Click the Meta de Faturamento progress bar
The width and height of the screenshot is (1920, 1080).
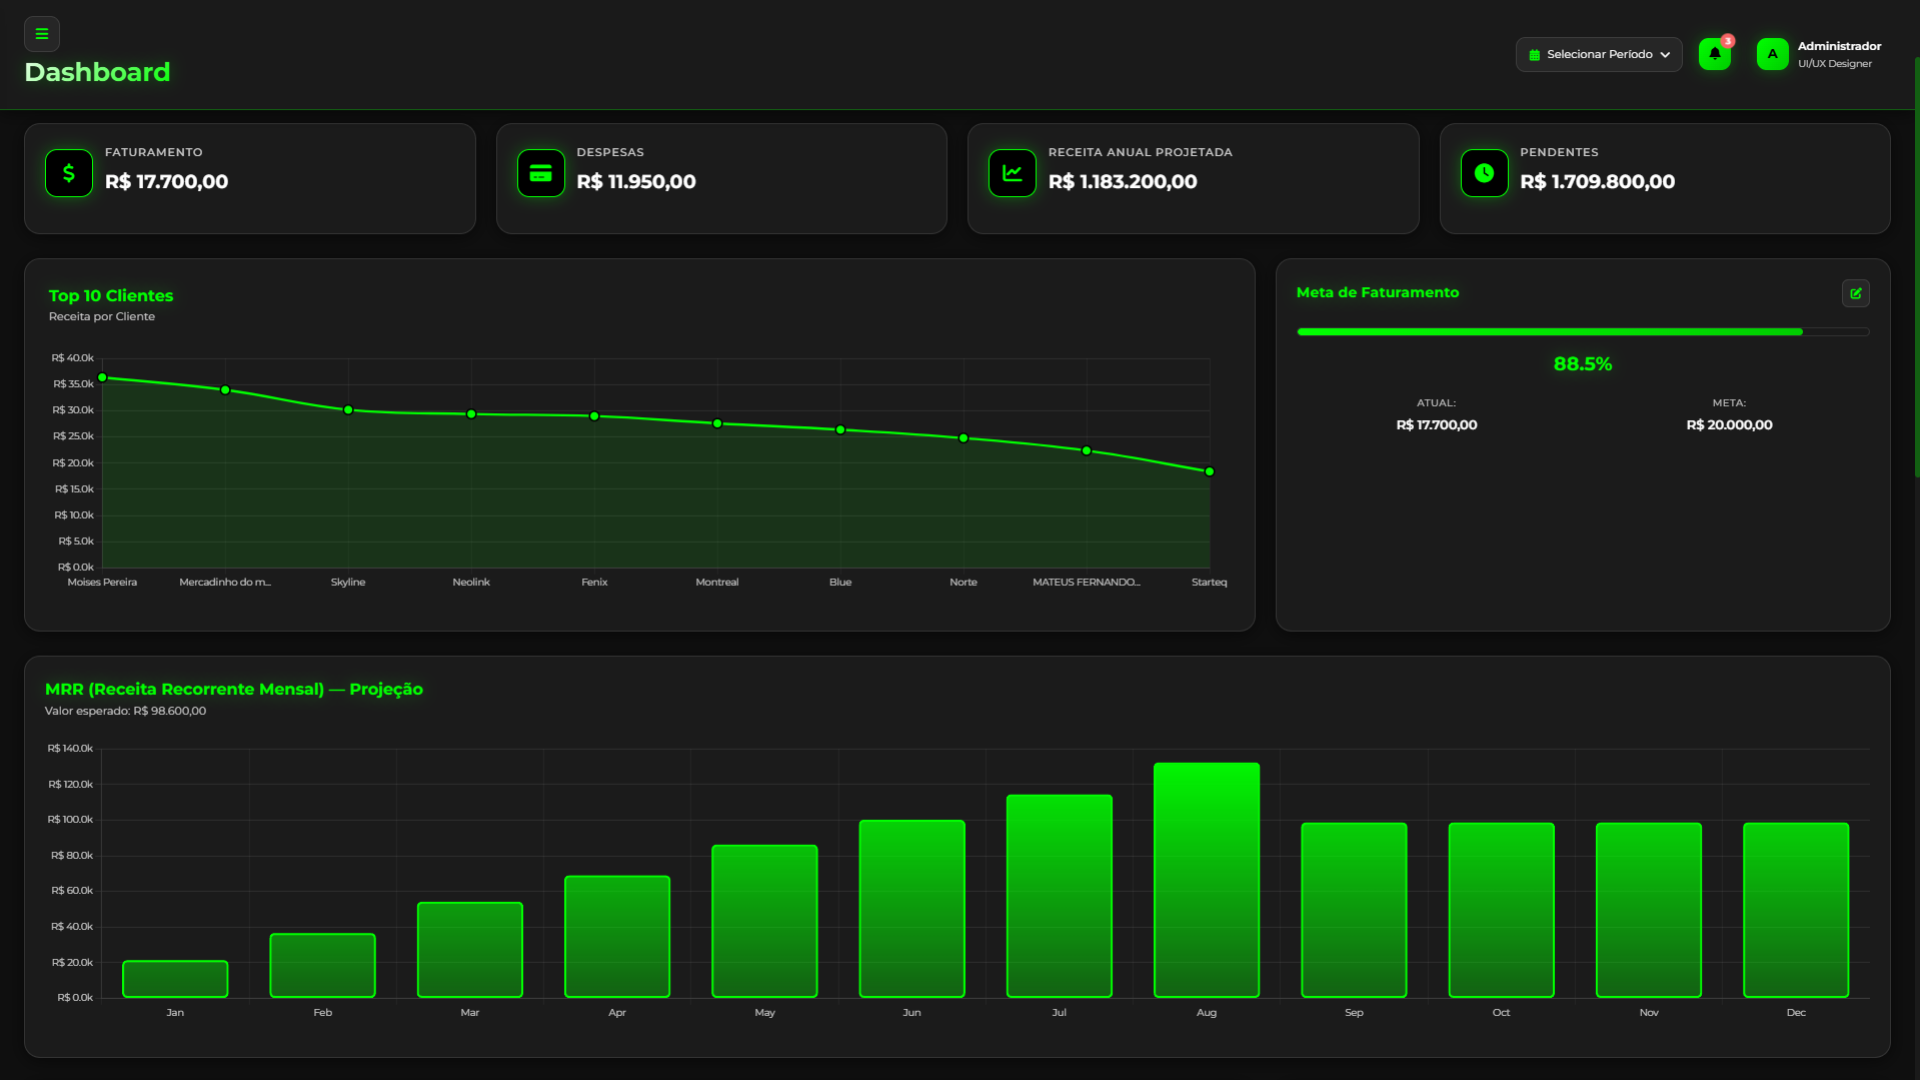pyautogui.click(x=1582, y=332)
